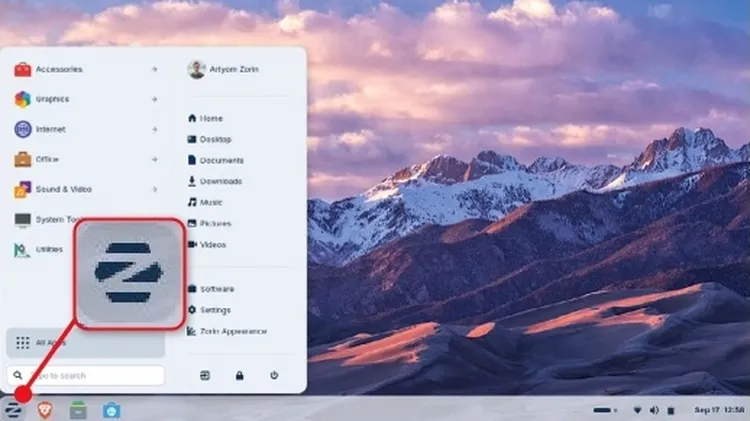The image size is (750, 421).
Task: Open the volume icon in system tray
Action: (654, 410)
